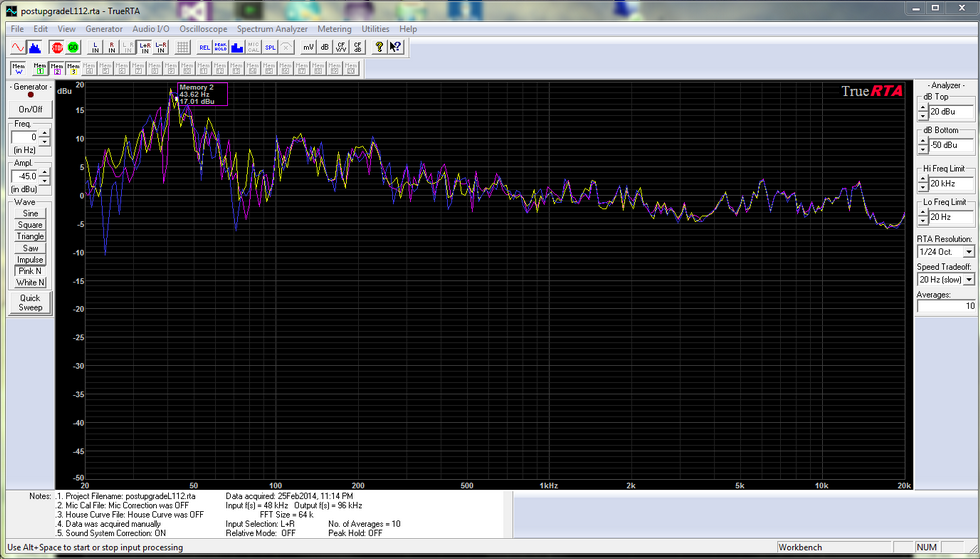Choose the L-R IN input selection
Screen dimensions: 980x559
point(161,47)
